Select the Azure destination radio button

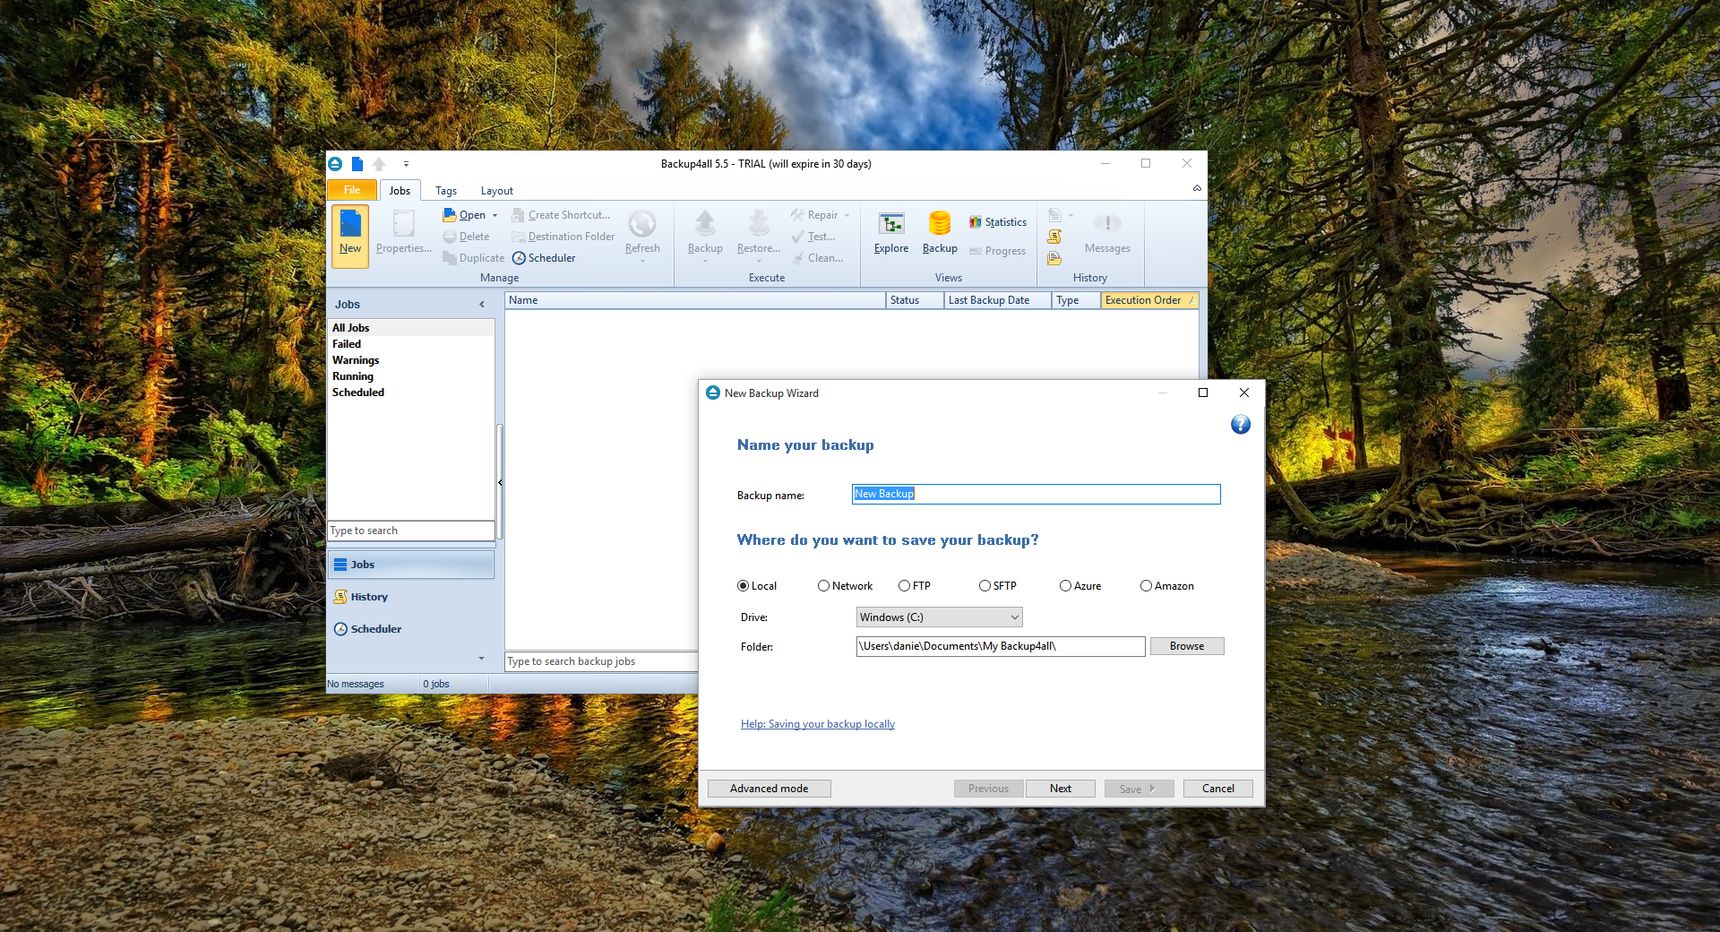click(x=1065, y=586)
